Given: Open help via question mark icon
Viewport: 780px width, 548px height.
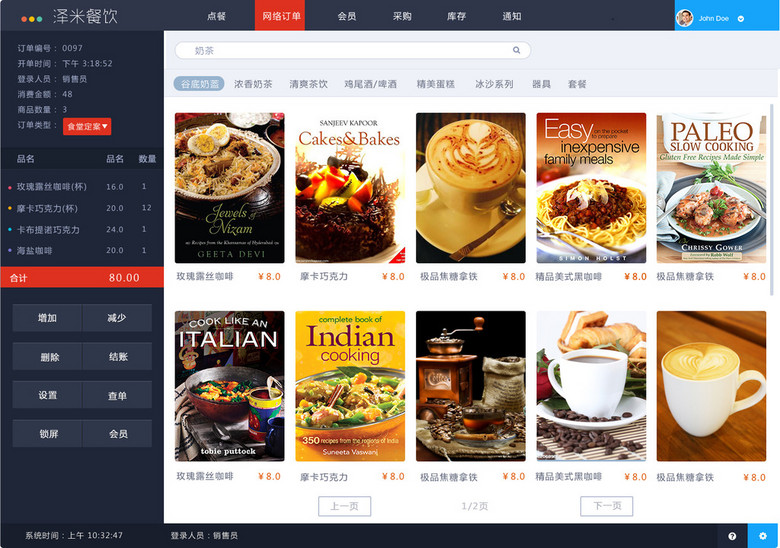Looking at the screenshot, I should (732, 536).
